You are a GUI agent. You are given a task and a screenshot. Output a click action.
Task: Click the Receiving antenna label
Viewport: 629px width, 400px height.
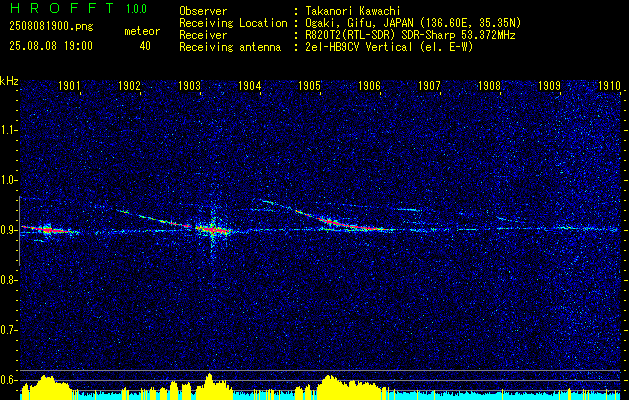(x=230, y=47)
